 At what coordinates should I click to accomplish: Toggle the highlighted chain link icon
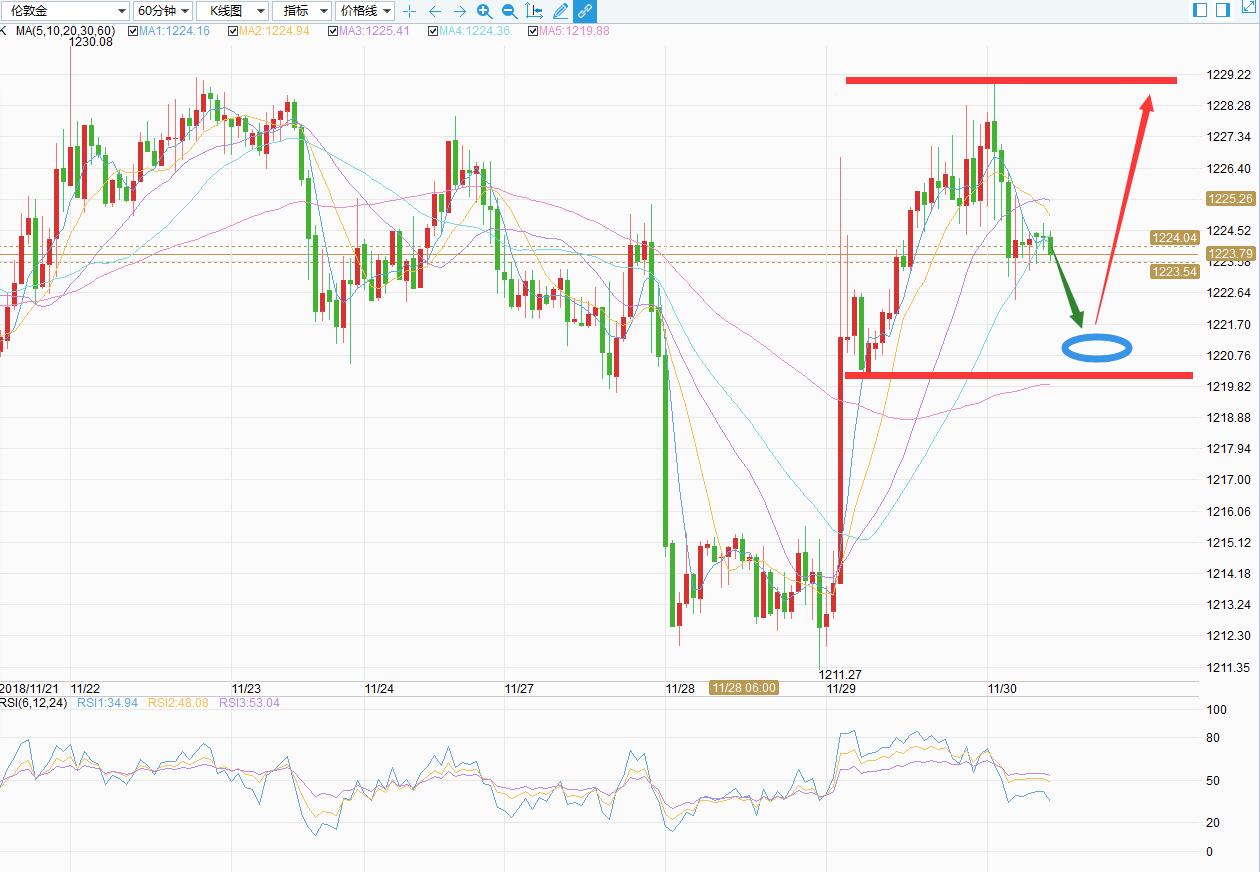click(585, 11)
